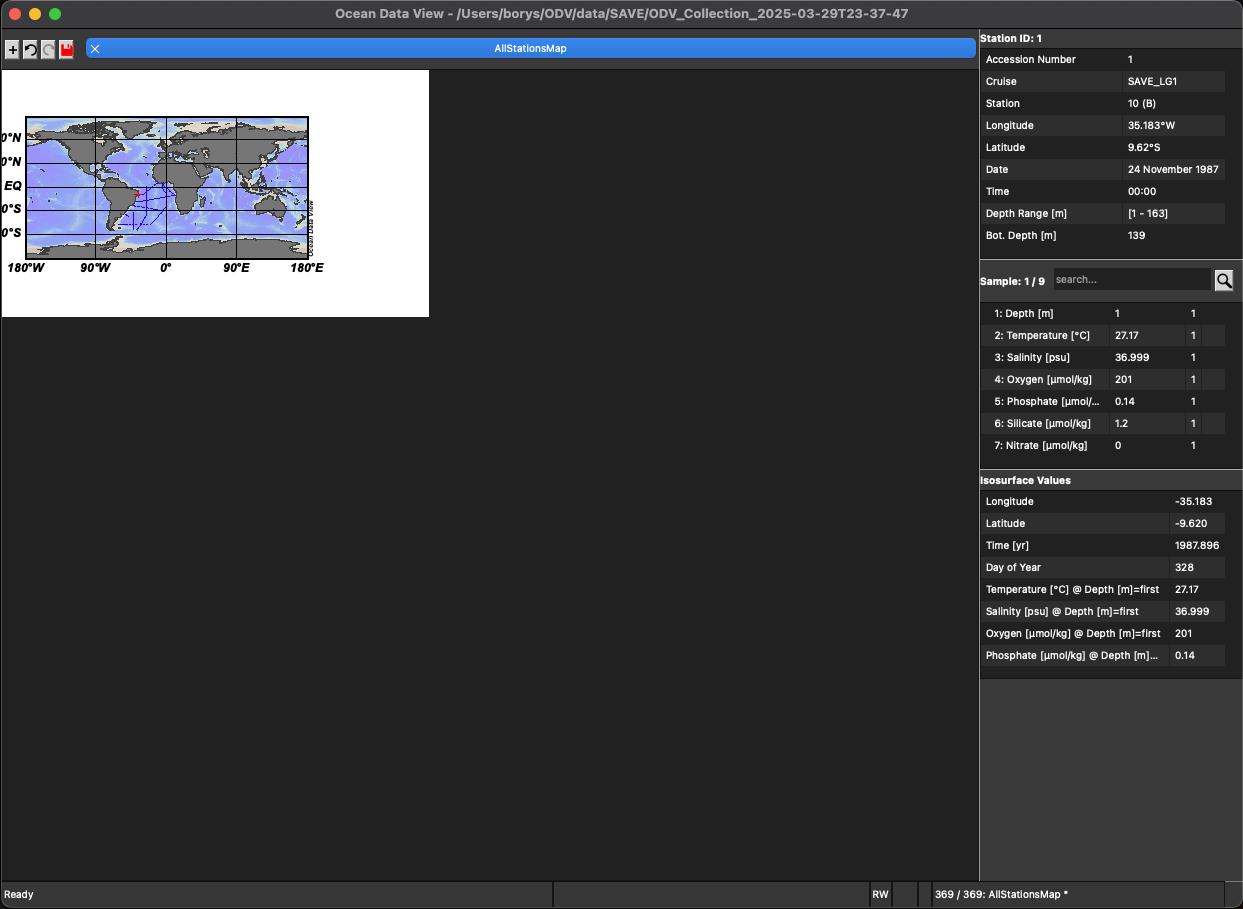Click the RW status bar indicator

click(x=880, y=894)
